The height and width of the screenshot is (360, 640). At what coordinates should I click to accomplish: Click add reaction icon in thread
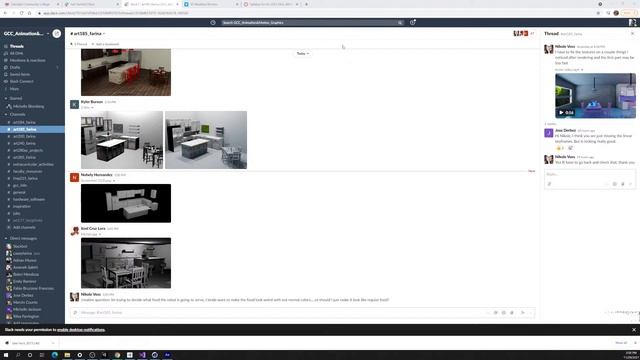tap(570, 148)
